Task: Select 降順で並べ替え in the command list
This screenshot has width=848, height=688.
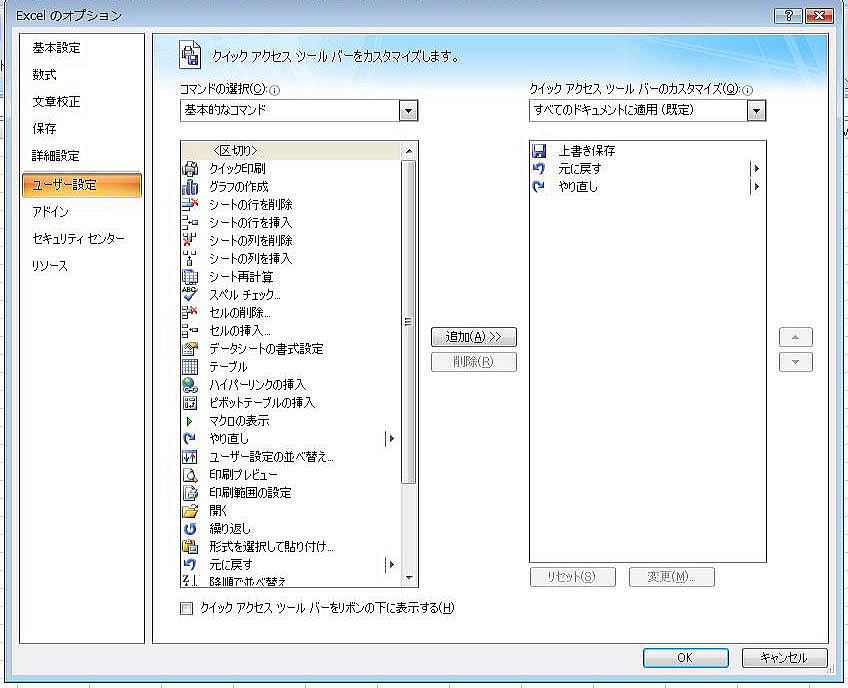Action: (x=292, y=581)
